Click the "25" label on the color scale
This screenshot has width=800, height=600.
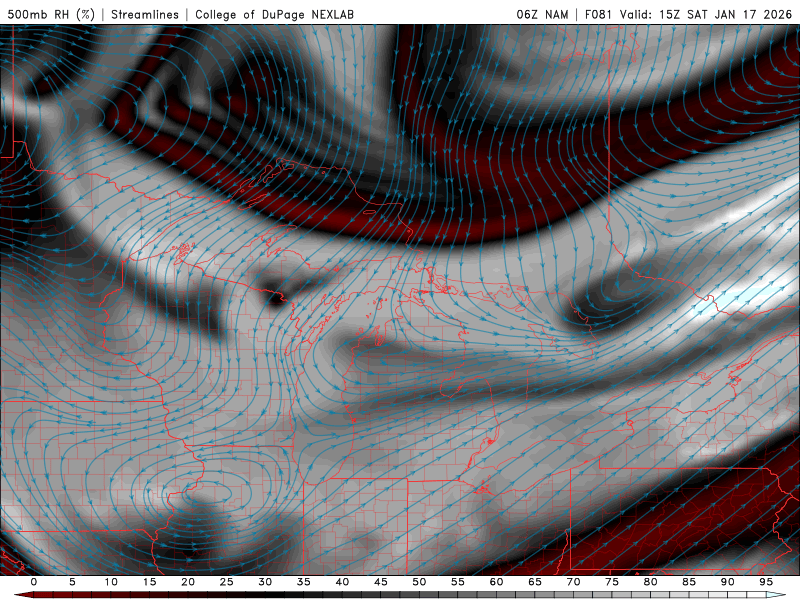click(227, 582)
